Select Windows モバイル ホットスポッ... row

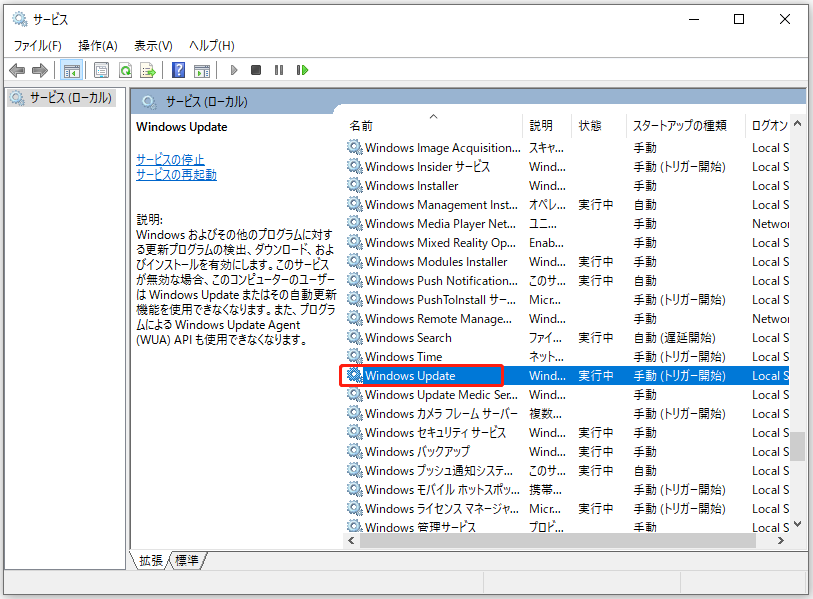567,490
